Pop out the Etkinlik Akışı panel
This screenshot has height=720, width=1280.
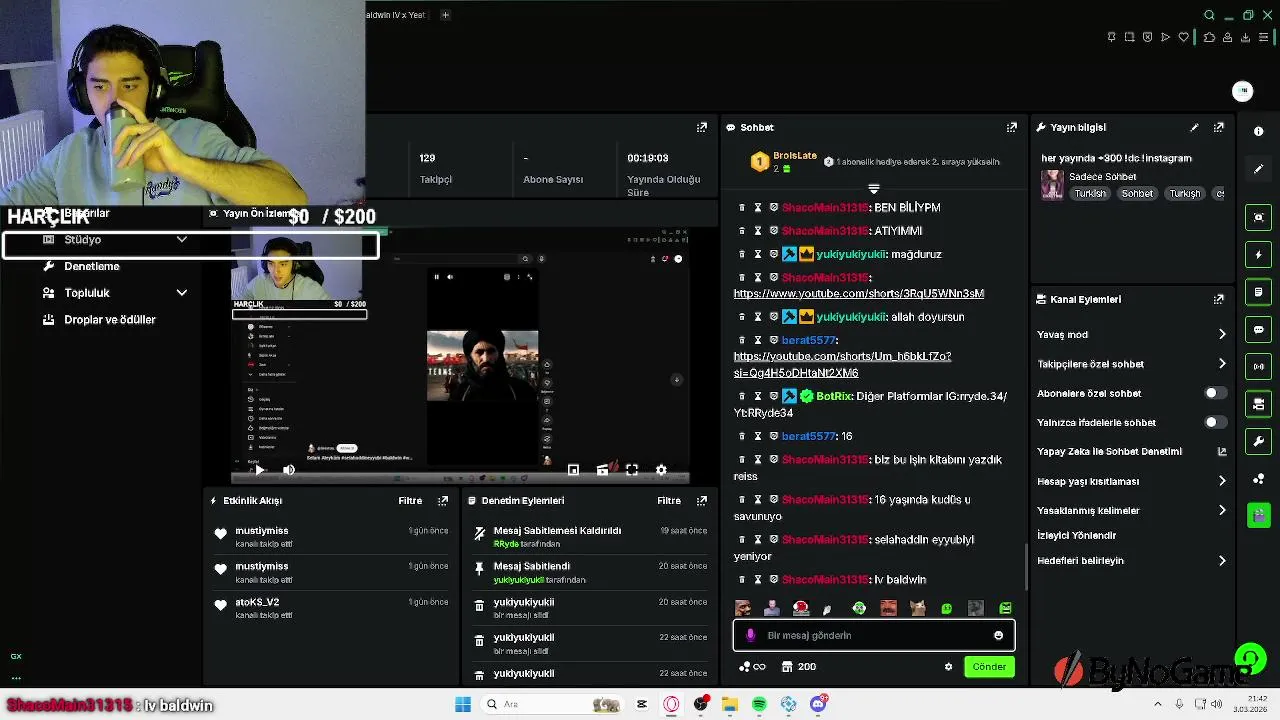442,500
